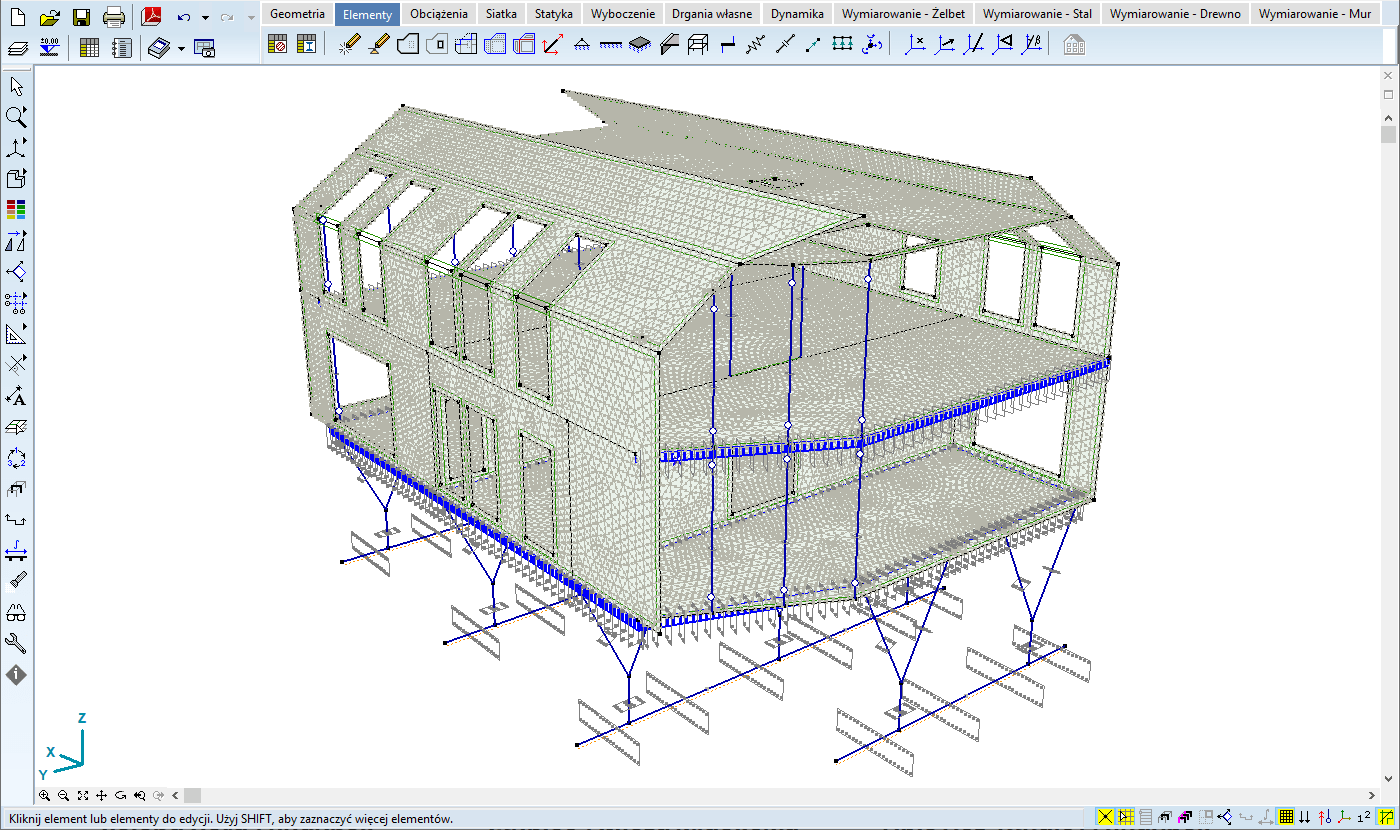Click the PDF export icon
The width and height of the screenshot is (1400, 830).
[x=151, y=17]
